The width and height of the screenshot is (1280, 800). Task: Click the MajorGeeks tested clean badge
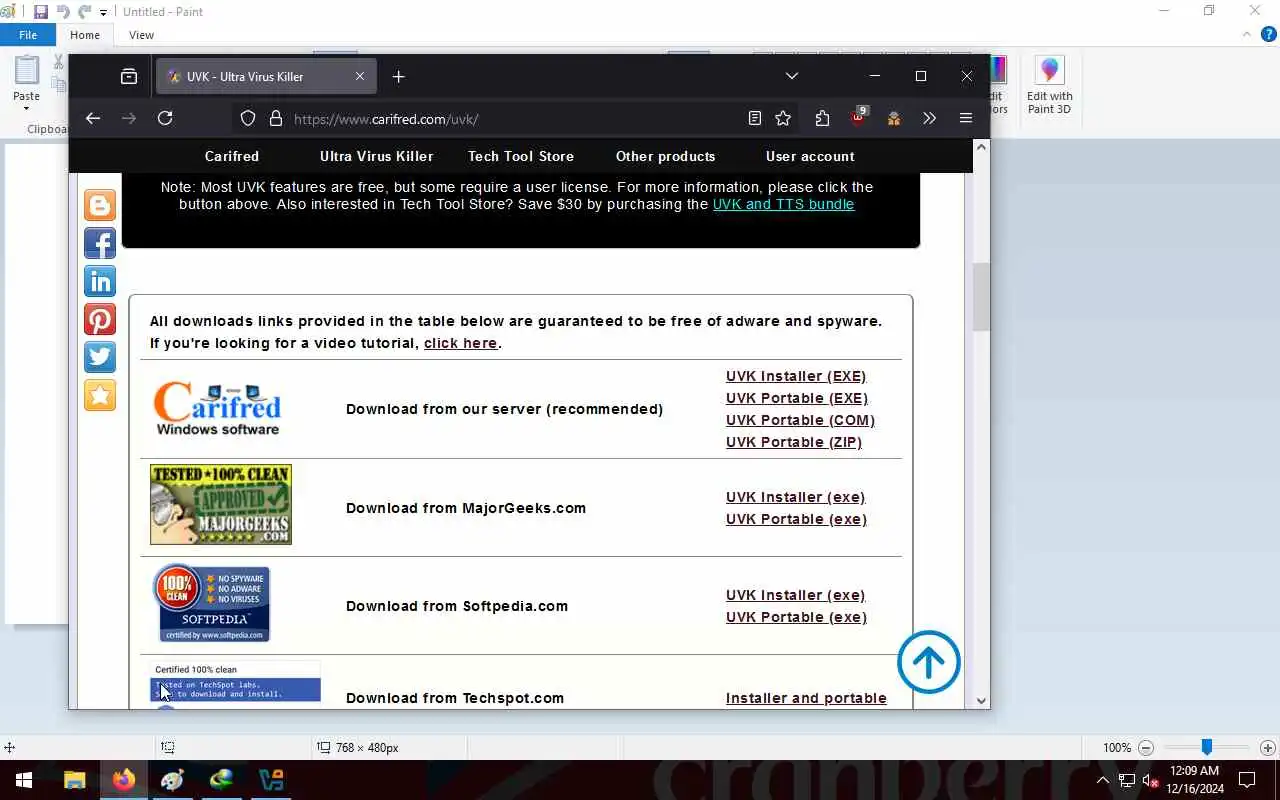click(x=221, y=505)
